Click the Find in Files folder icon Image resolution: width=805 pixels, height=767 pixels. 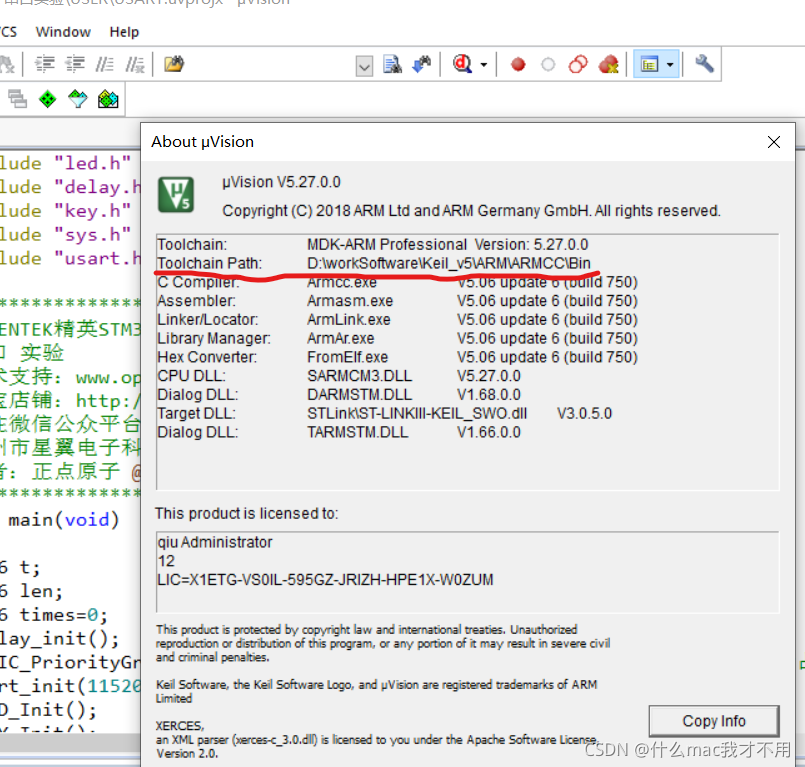click(x=174, y=64)
